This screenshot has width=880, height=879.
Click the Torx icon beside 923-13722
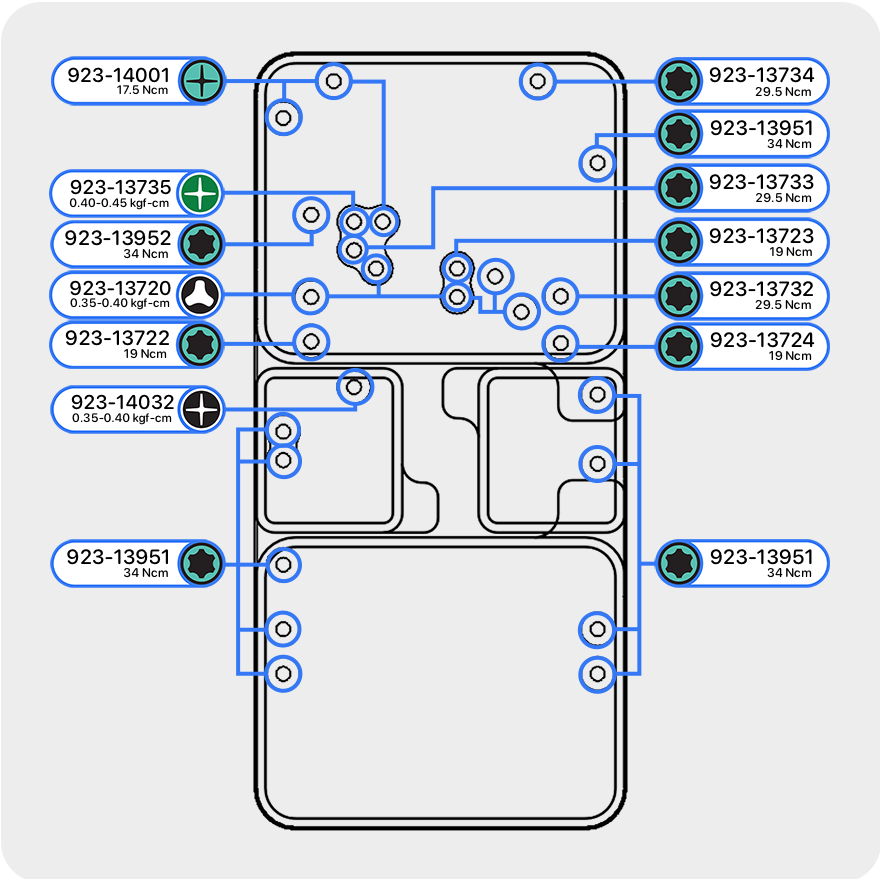[202, 345]
